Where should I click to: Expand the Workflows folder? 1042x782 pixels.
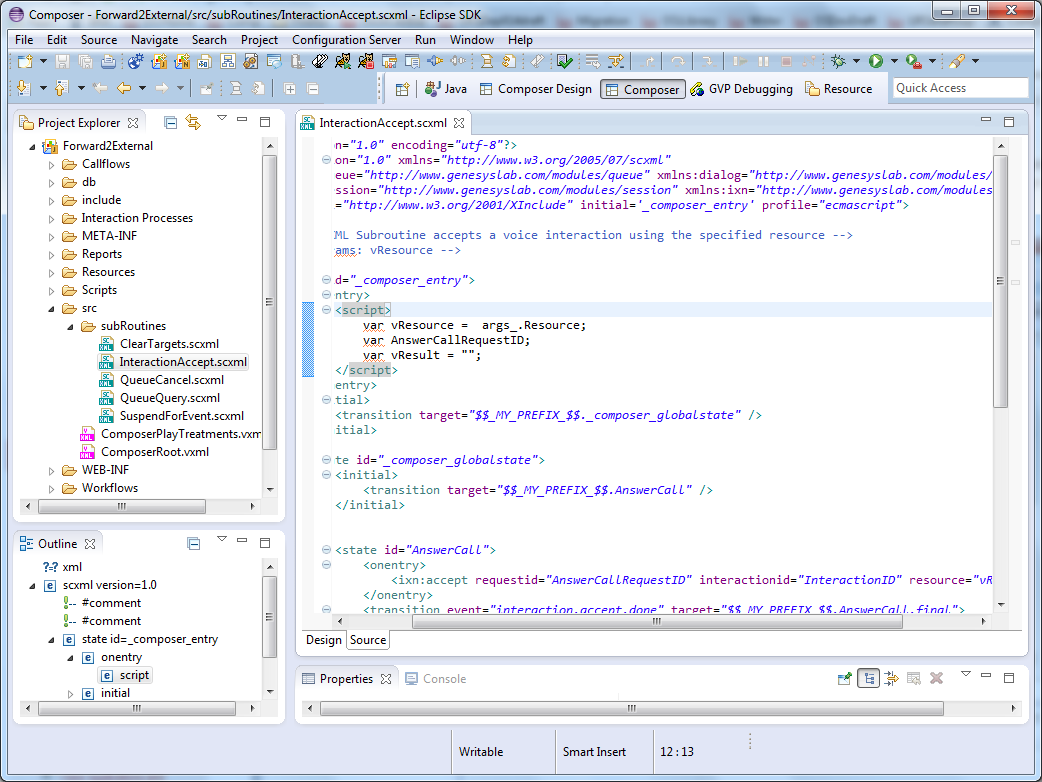click(x=51, y=489)
